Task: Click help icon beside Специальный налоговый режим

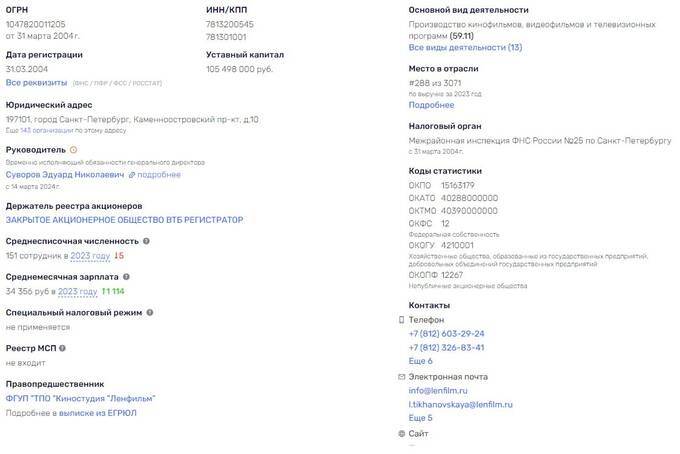Action: click(150, 313)
